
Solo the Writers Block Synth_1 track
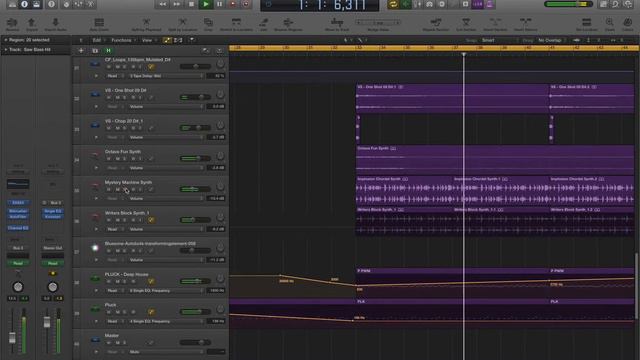pos(125,220)
